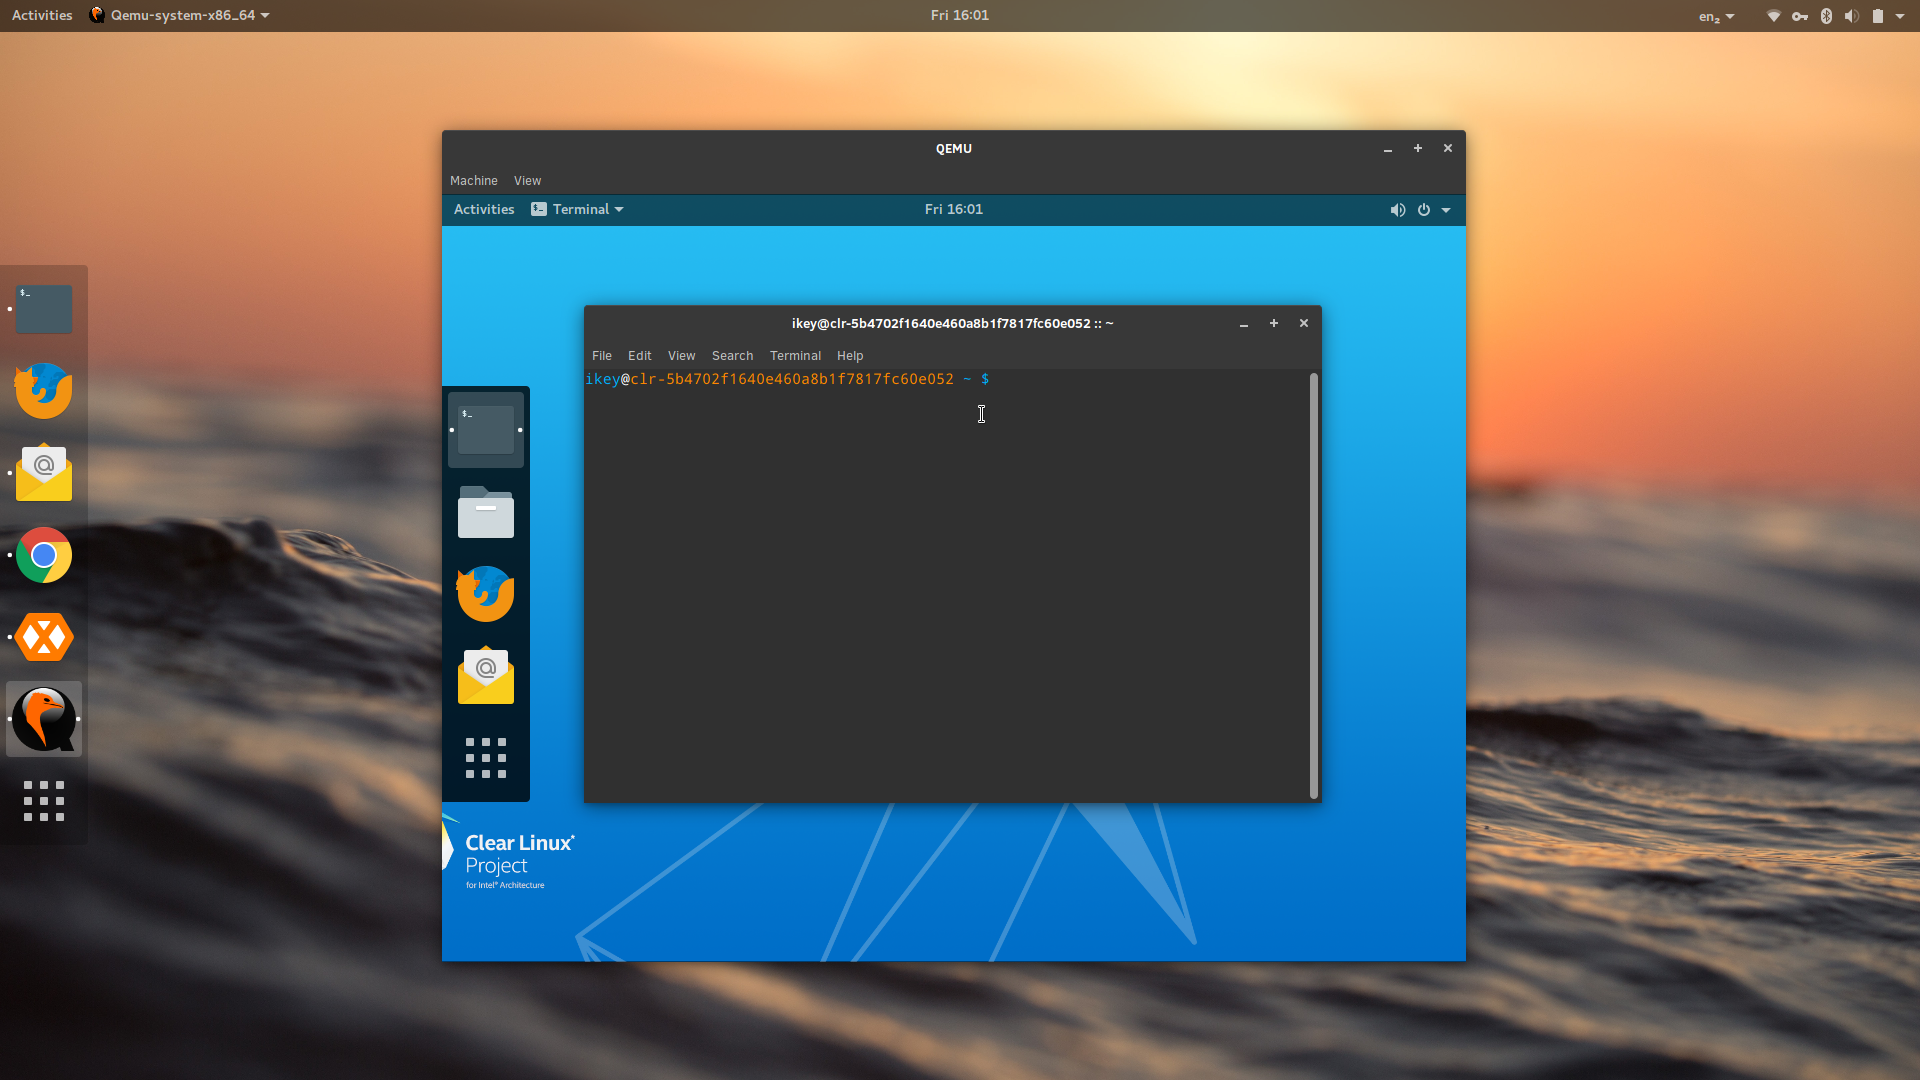Open the Terminal menu in terminal menubar
The image size is (1920, 1080).
pyautogui.click(x=795, y=356)
